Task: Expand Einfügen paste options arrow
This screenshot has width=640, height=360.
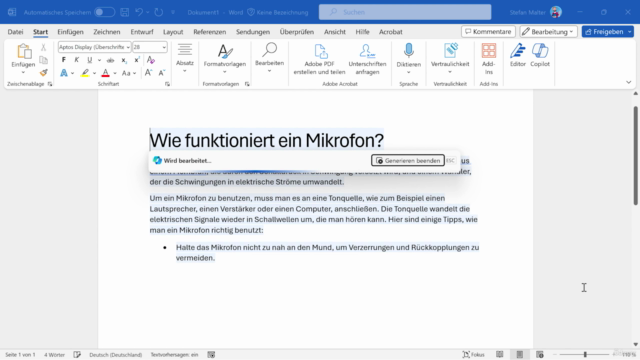Action: 23,73
